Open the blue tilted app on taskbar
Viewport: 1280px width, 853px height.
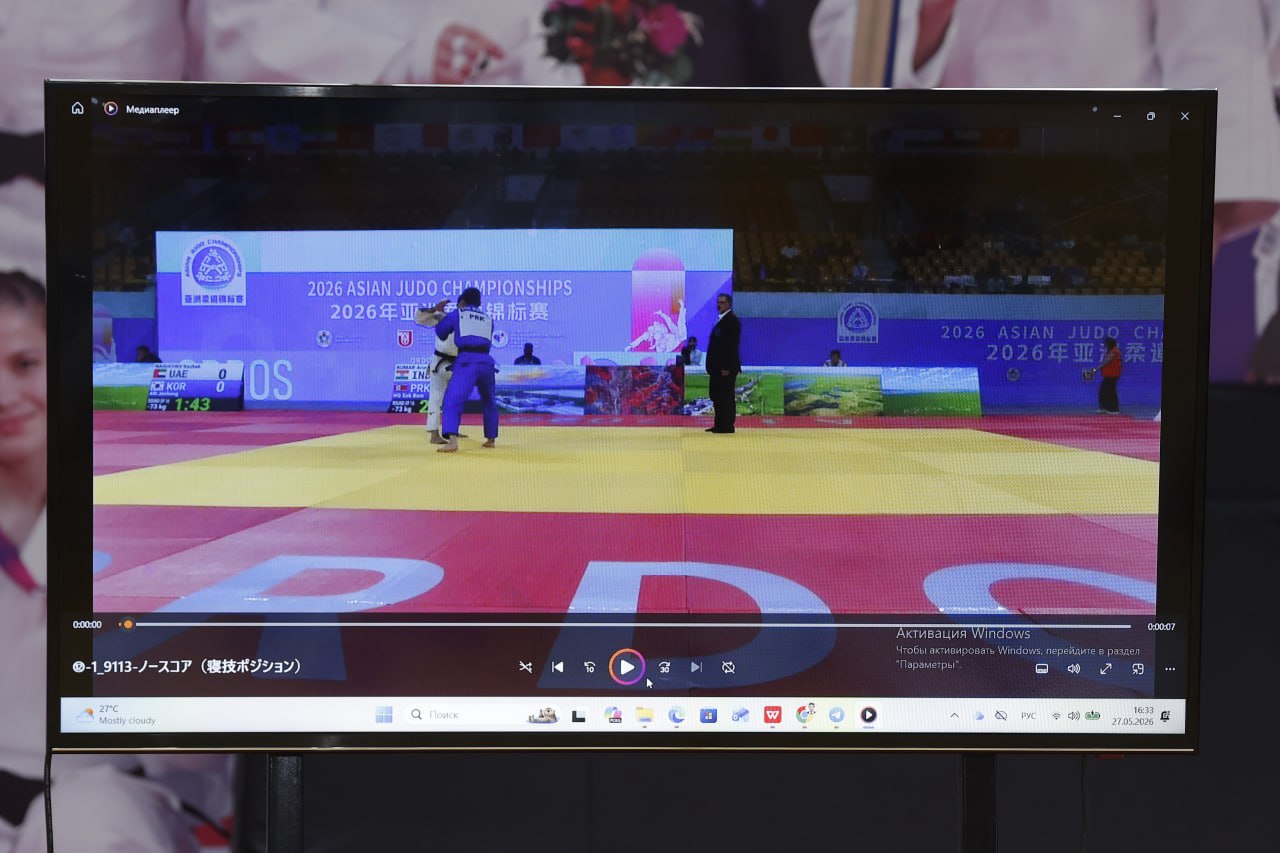tap(740, 715)
